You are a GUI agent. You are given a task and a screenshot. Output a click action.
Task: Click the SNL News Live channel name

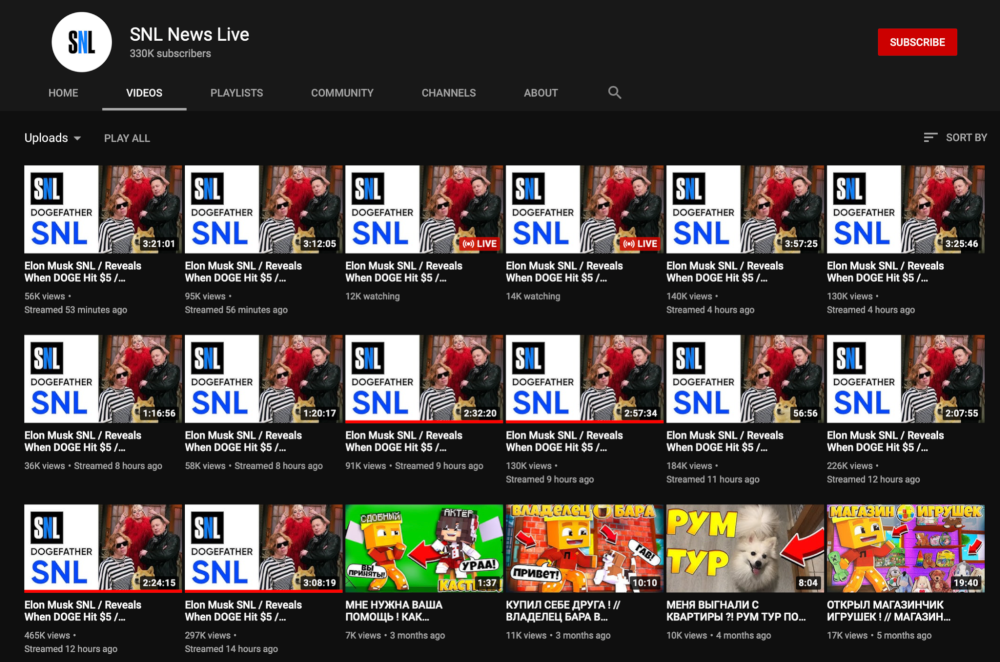click(x=189, y=34)
